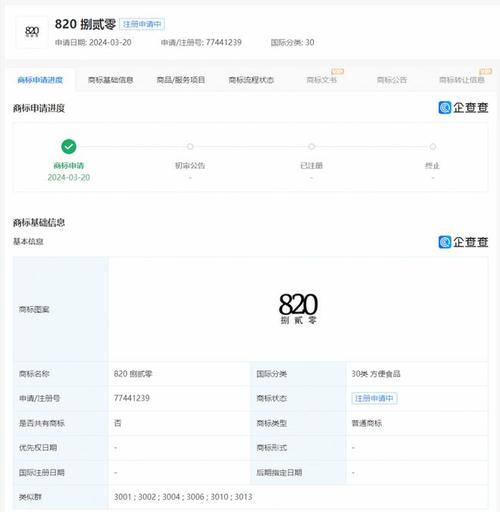500x512 pixels.
Task: Open the 商标文书 VIP tab
Action: pos(322,80)
